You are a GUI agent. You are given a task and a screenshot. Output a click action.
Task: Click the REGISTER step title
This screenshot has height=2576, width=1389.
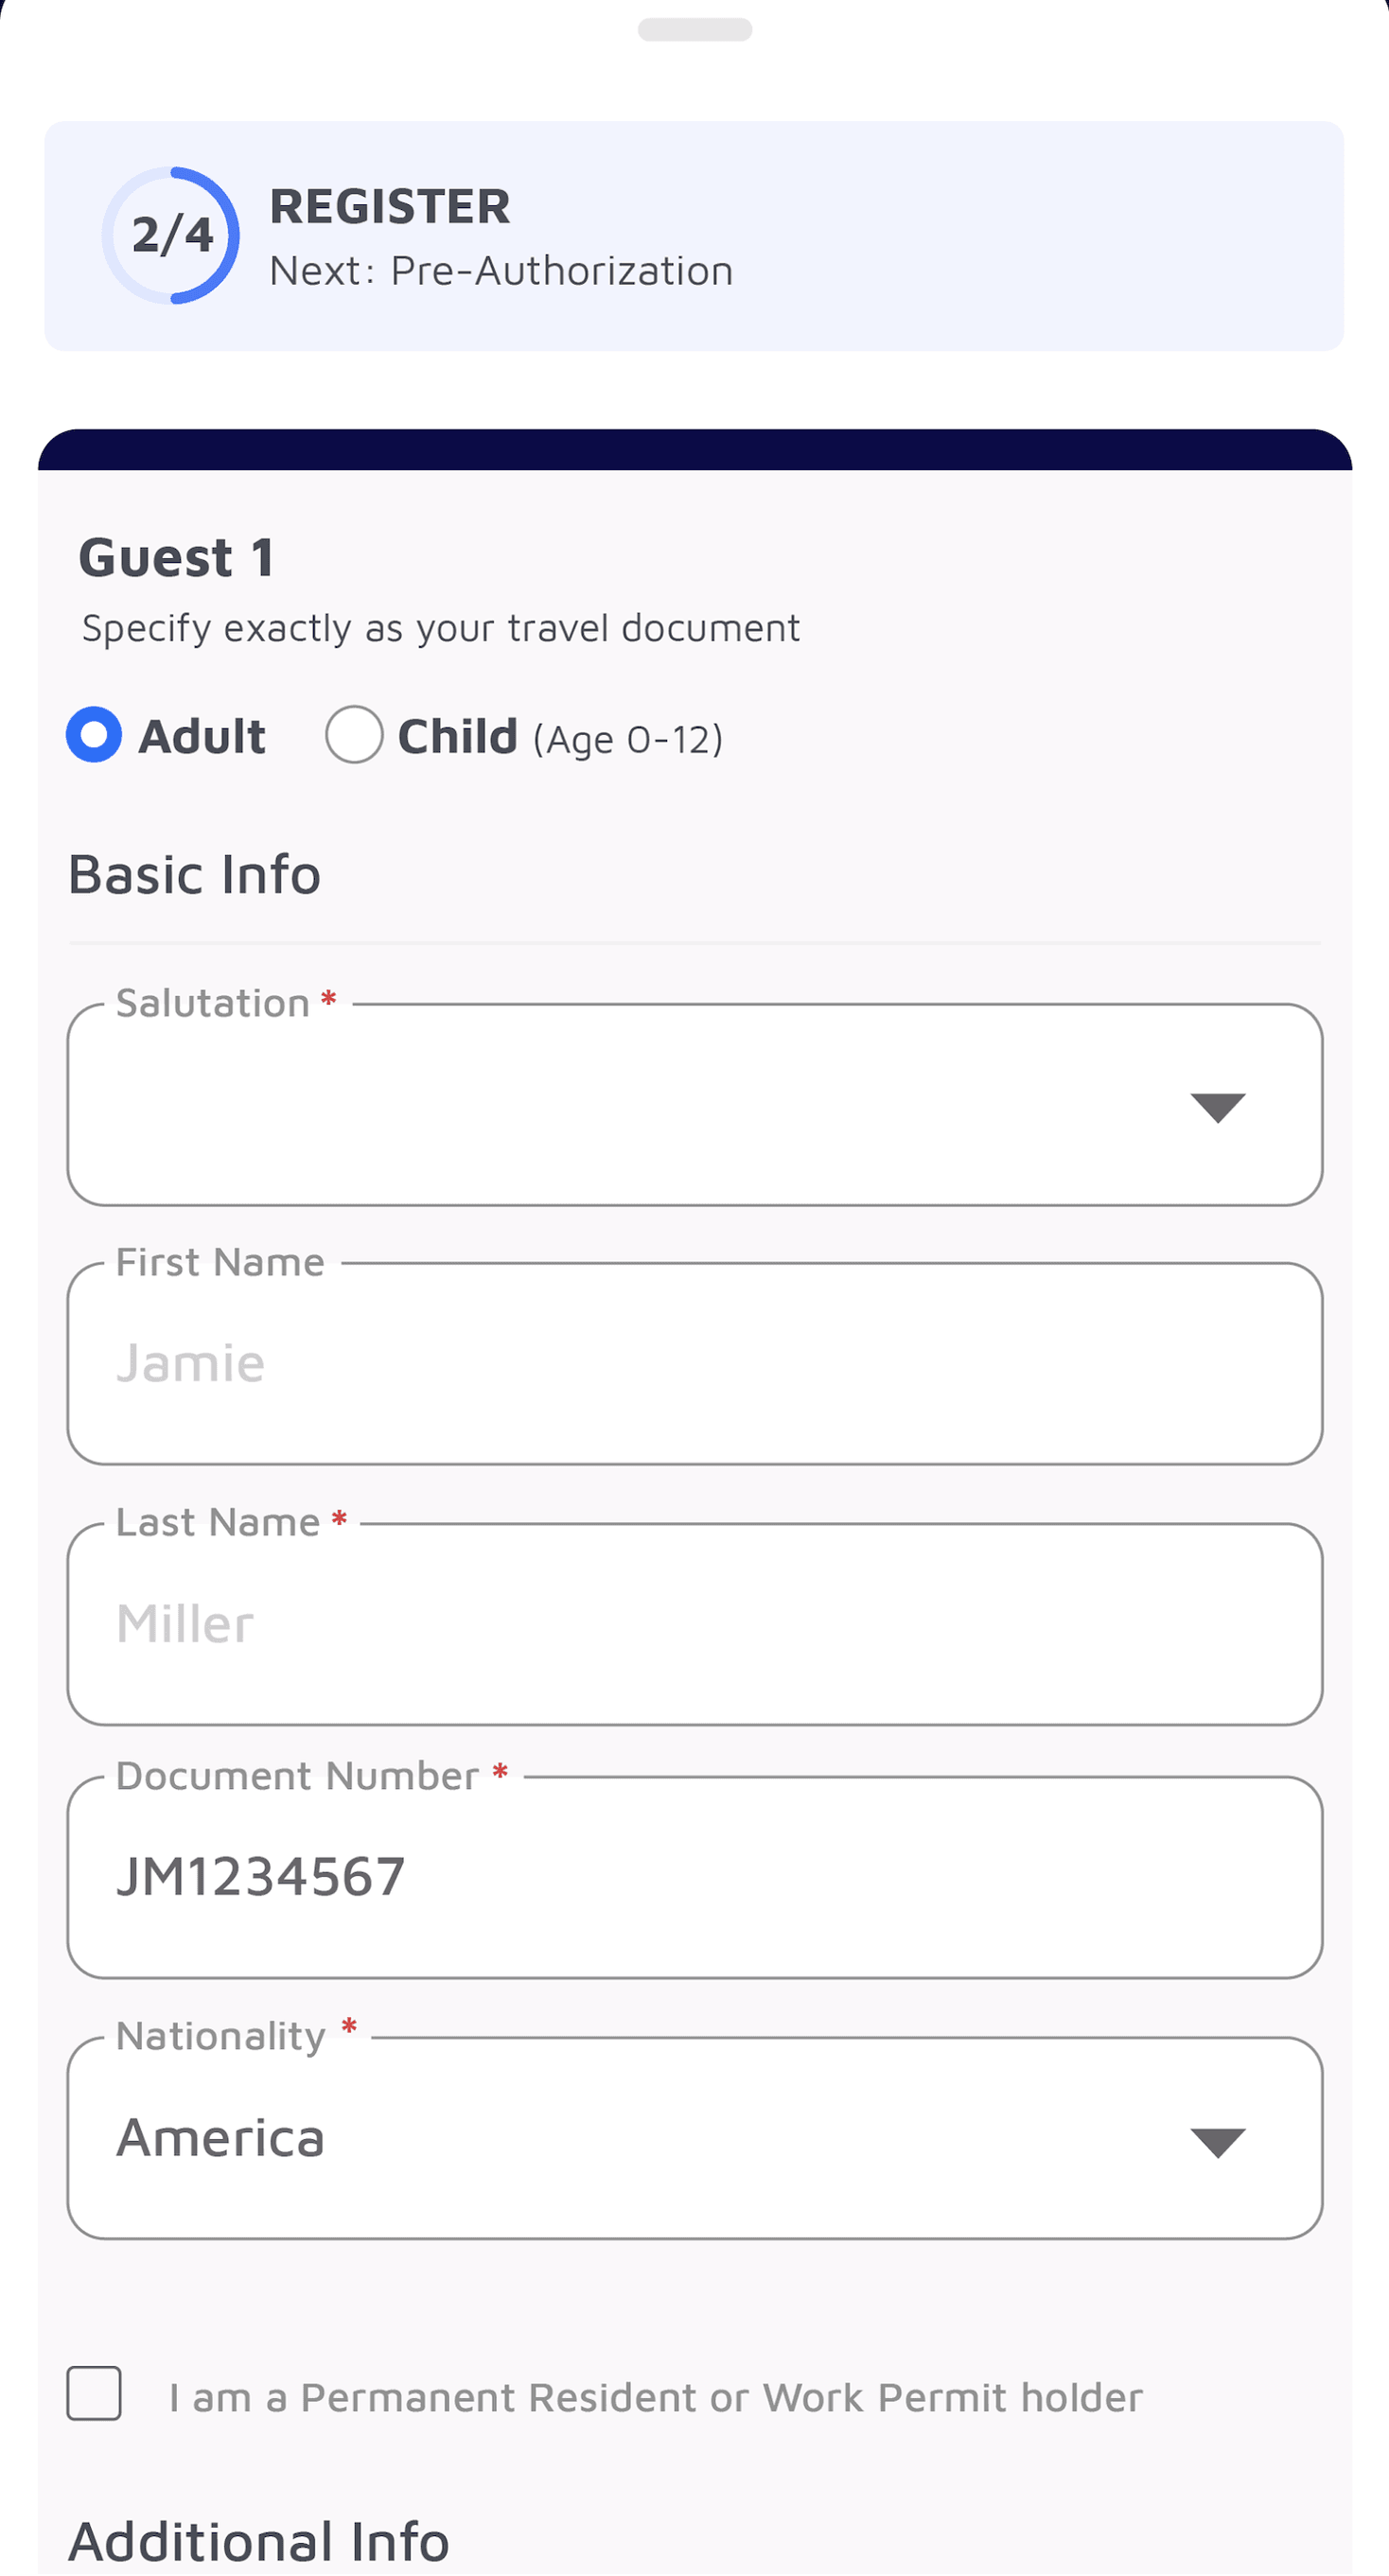tap(390, 206)
